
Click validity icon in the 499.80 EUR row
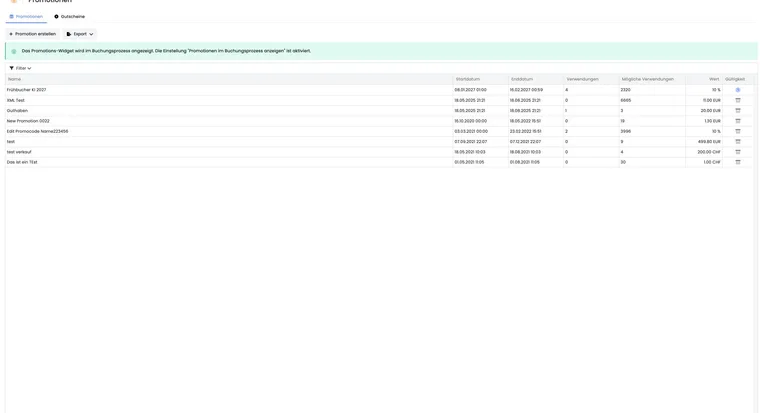tap(738, 142)
